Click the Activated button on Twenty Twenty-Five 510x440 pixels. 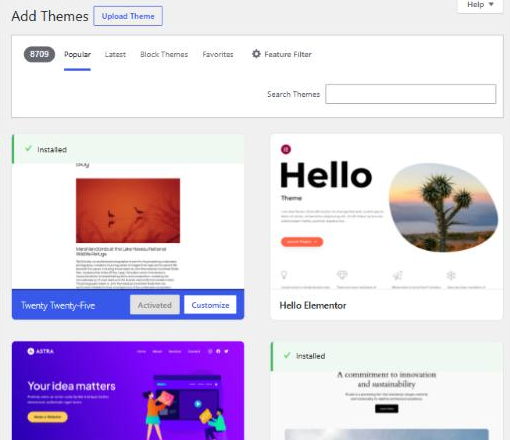click(x=155, y=305)
